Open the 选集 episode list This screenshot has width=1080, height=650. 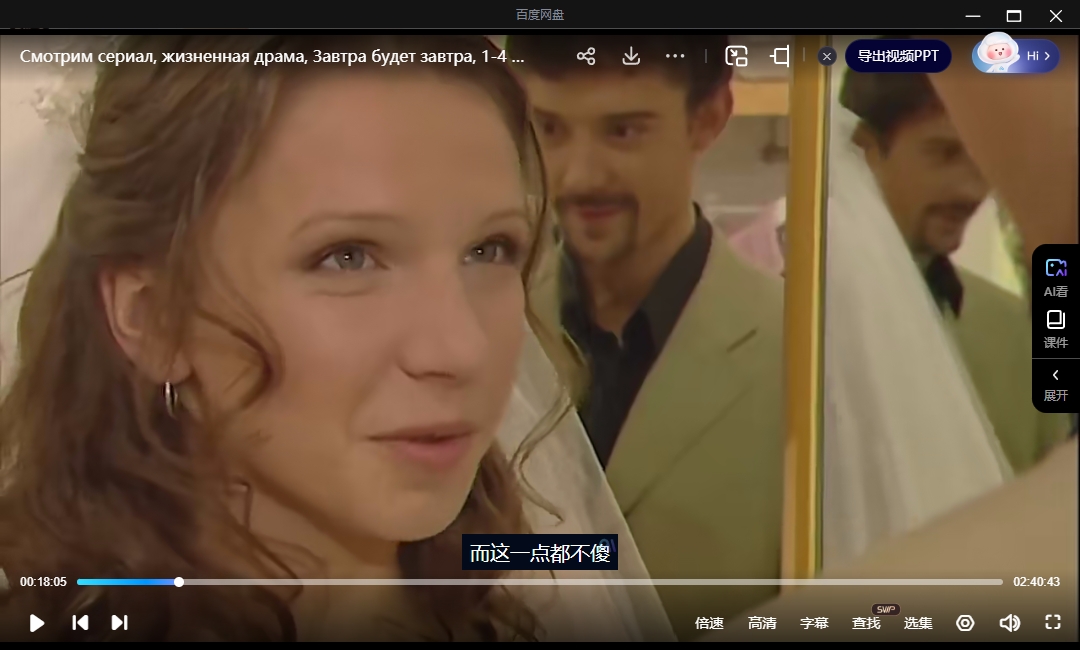[918, 623]
